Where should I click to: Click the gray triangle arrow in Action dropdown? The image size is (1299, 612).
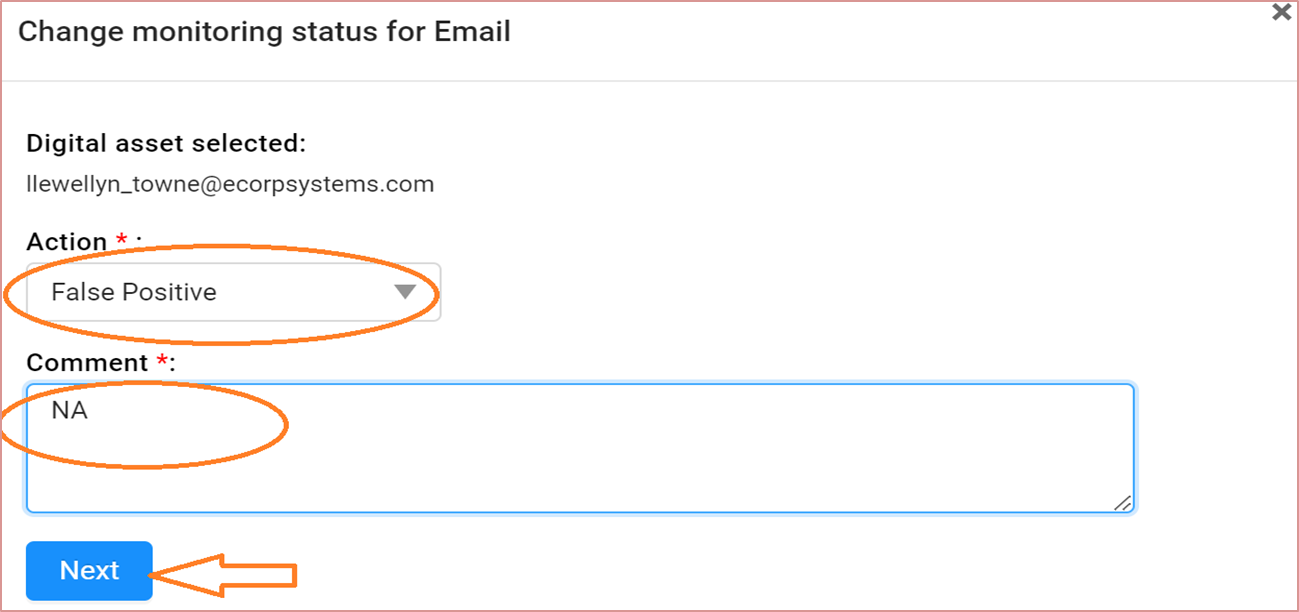click(404, 292)
